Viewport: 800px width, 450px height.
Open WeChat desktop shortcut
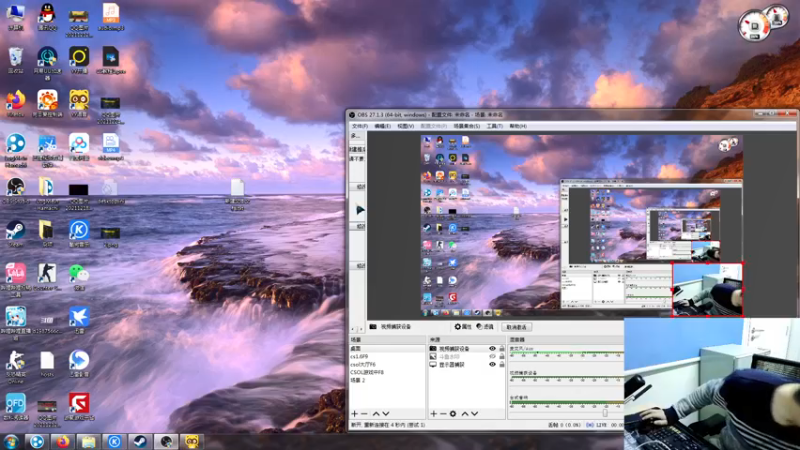79,277
